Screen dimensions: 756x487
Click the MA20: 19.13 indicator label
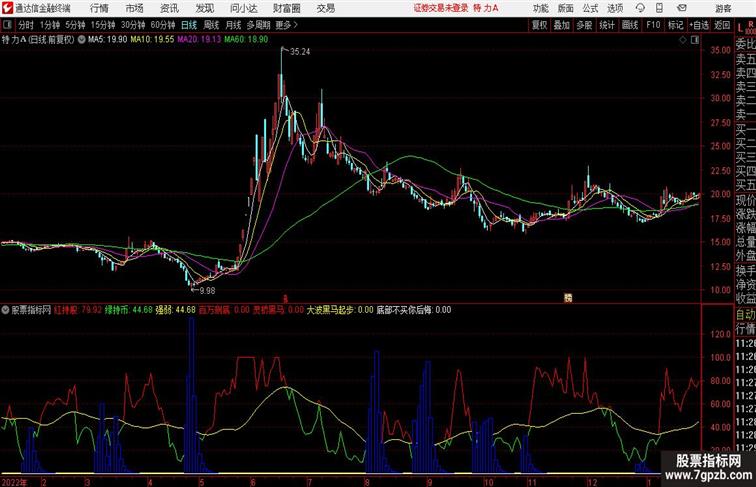pos(199,40)
